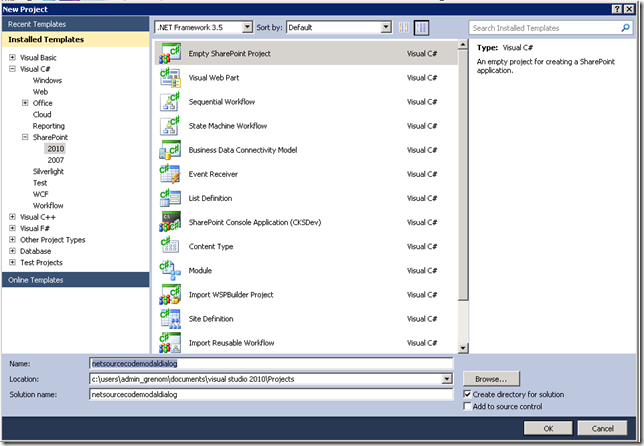Select the Reporting category
Screen dimensions: 644x446
click(48, 126)
